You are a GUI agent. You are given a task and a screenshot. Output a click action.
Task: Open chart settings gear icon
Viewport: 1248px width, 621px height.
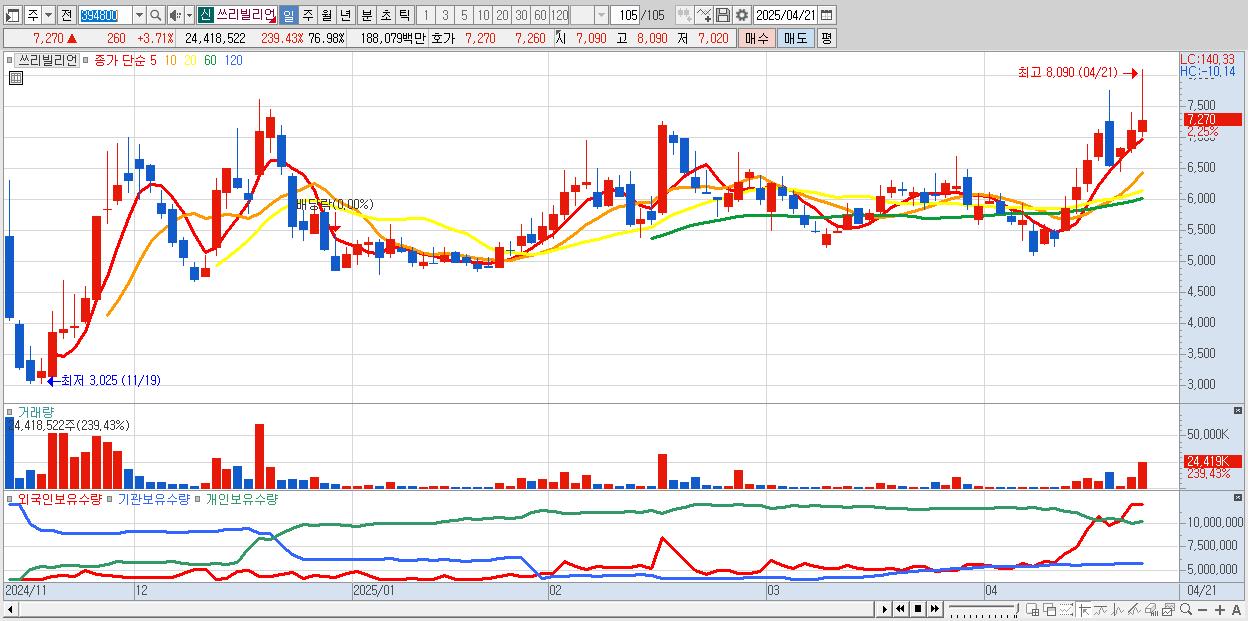tap(742, 15)
